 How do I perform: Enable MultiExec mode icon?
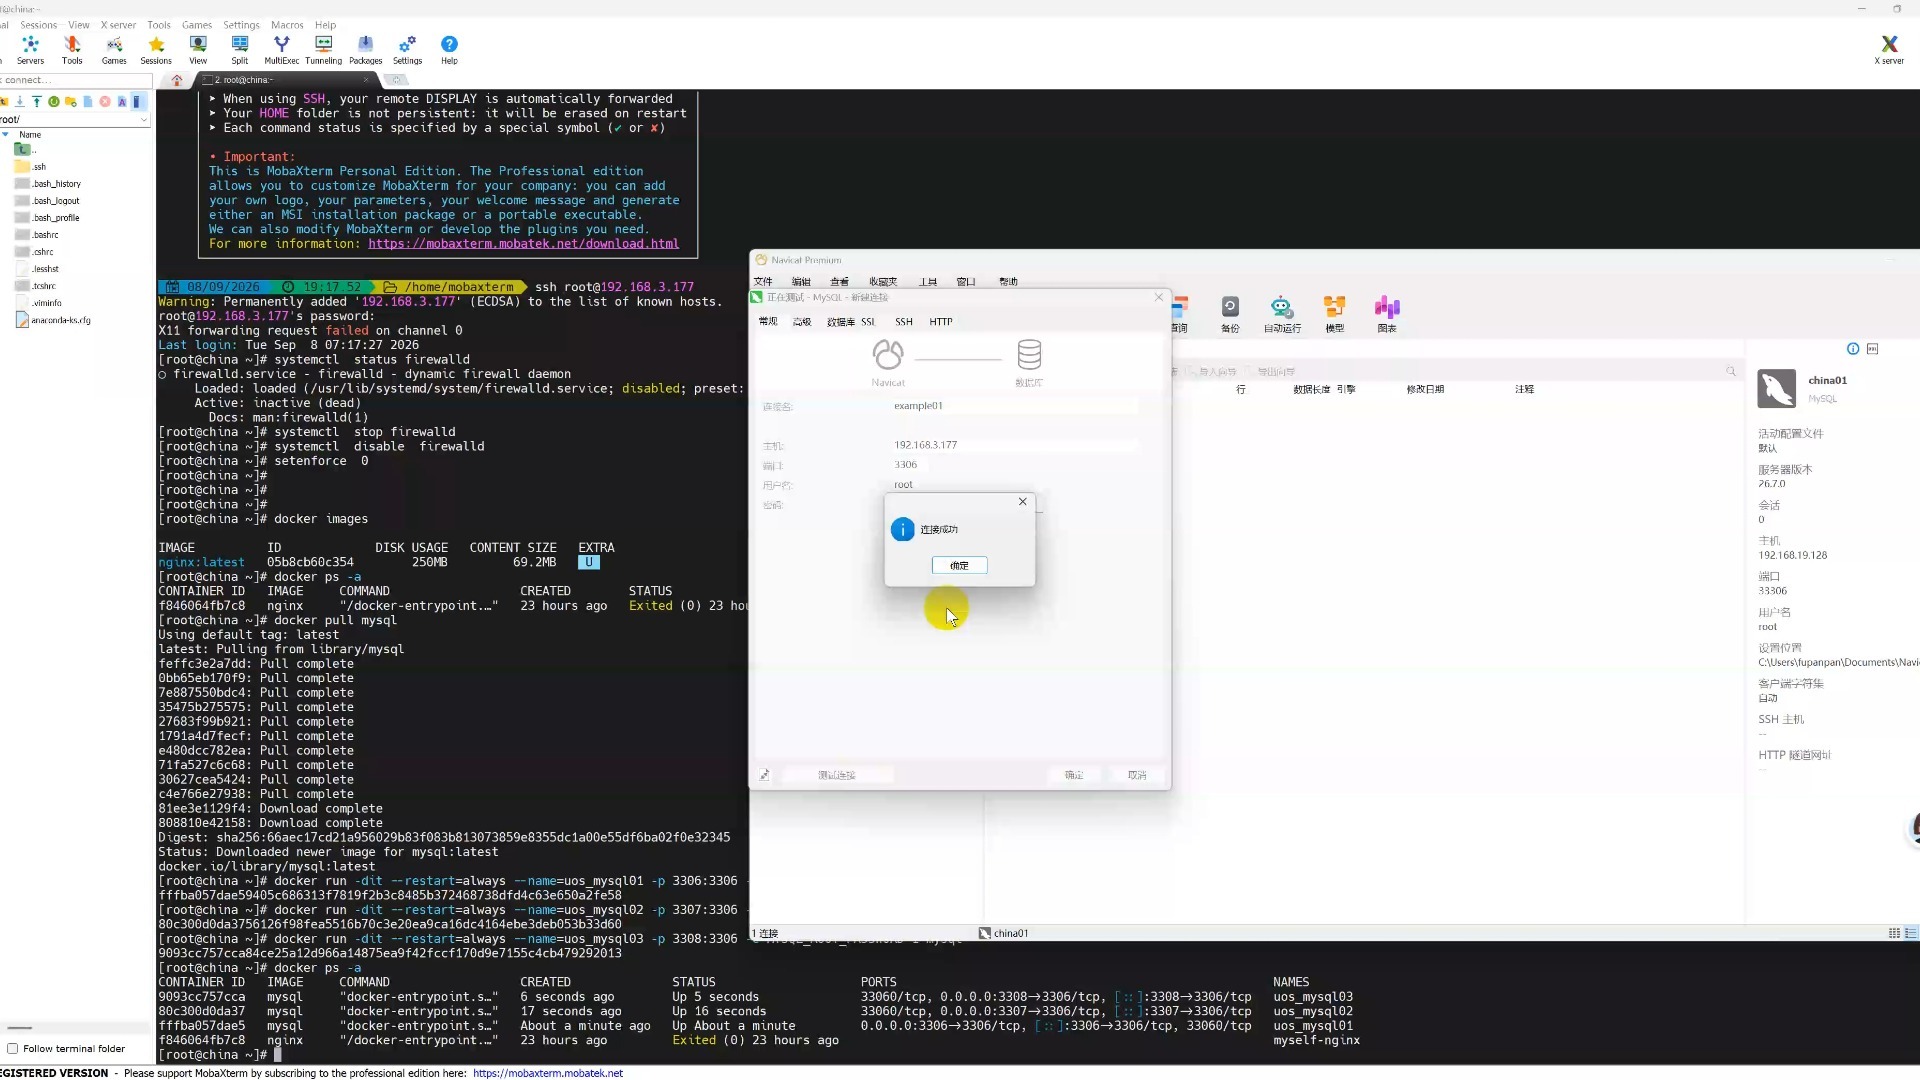[x=282, y=49]
